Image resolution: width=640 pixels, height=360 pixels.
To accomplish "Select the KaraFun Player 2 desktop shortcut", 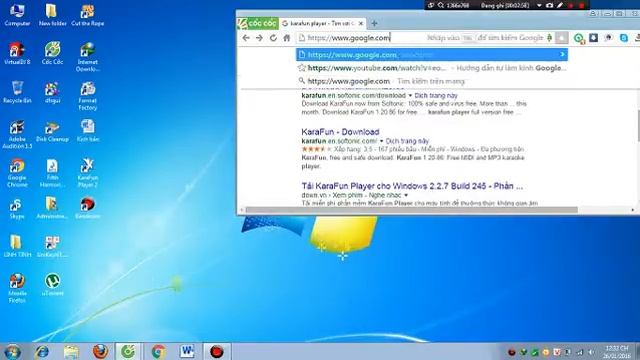I will click(87, 173).
